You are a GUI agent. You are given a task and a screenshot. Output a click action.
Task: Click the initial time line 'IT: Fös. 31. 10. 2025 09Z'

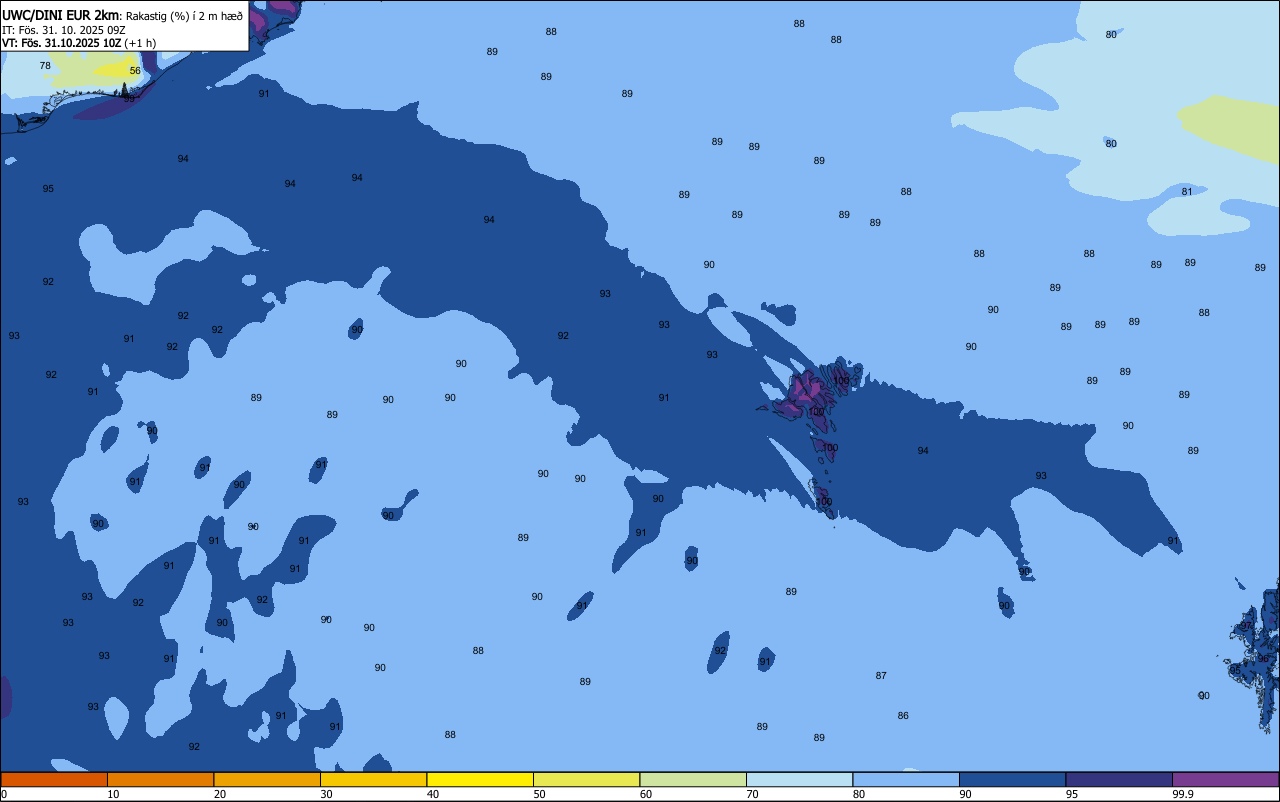coord(63,30)
